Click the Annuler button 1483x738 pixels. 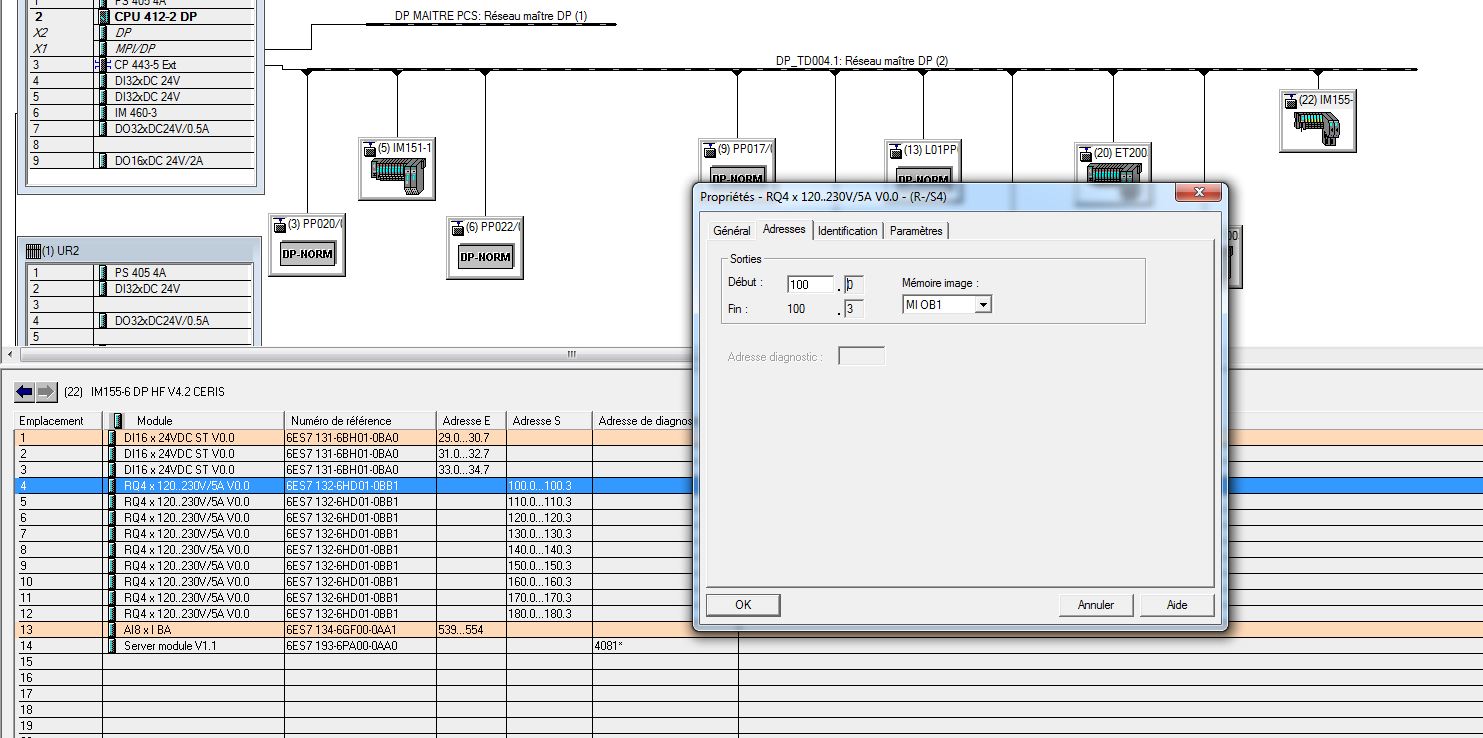coord(1095,605)
